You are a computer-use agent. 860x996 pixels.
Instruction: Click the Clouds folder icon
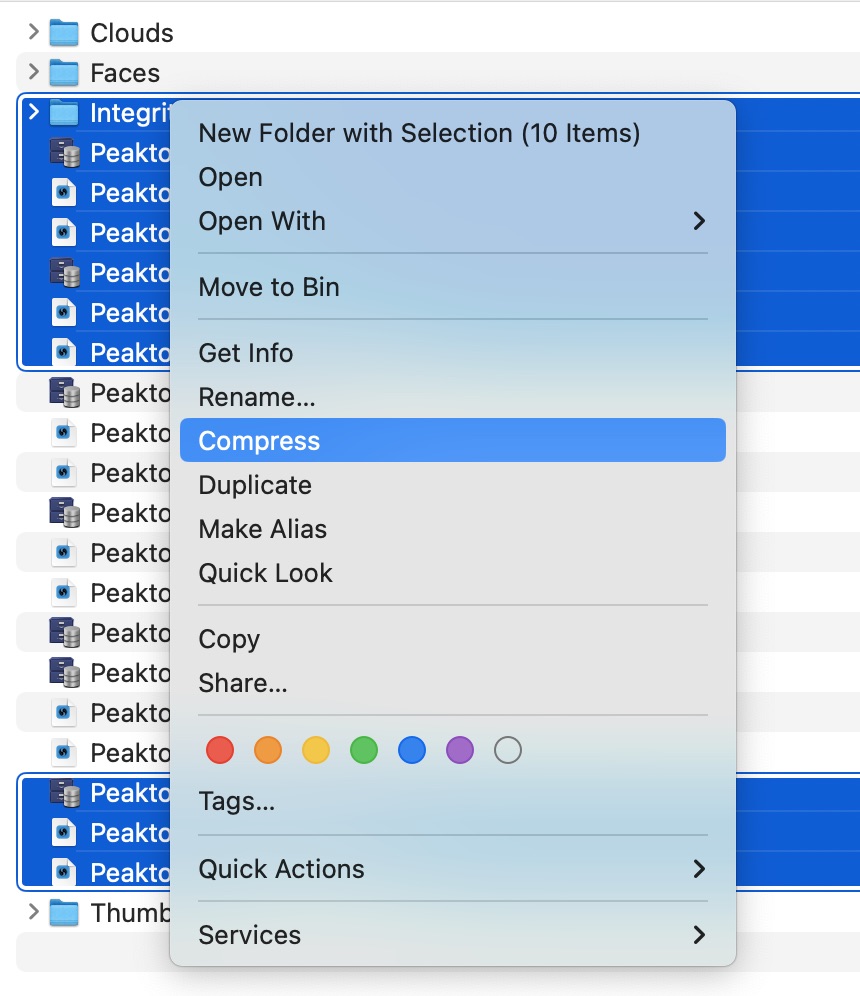tap(64, 33)
